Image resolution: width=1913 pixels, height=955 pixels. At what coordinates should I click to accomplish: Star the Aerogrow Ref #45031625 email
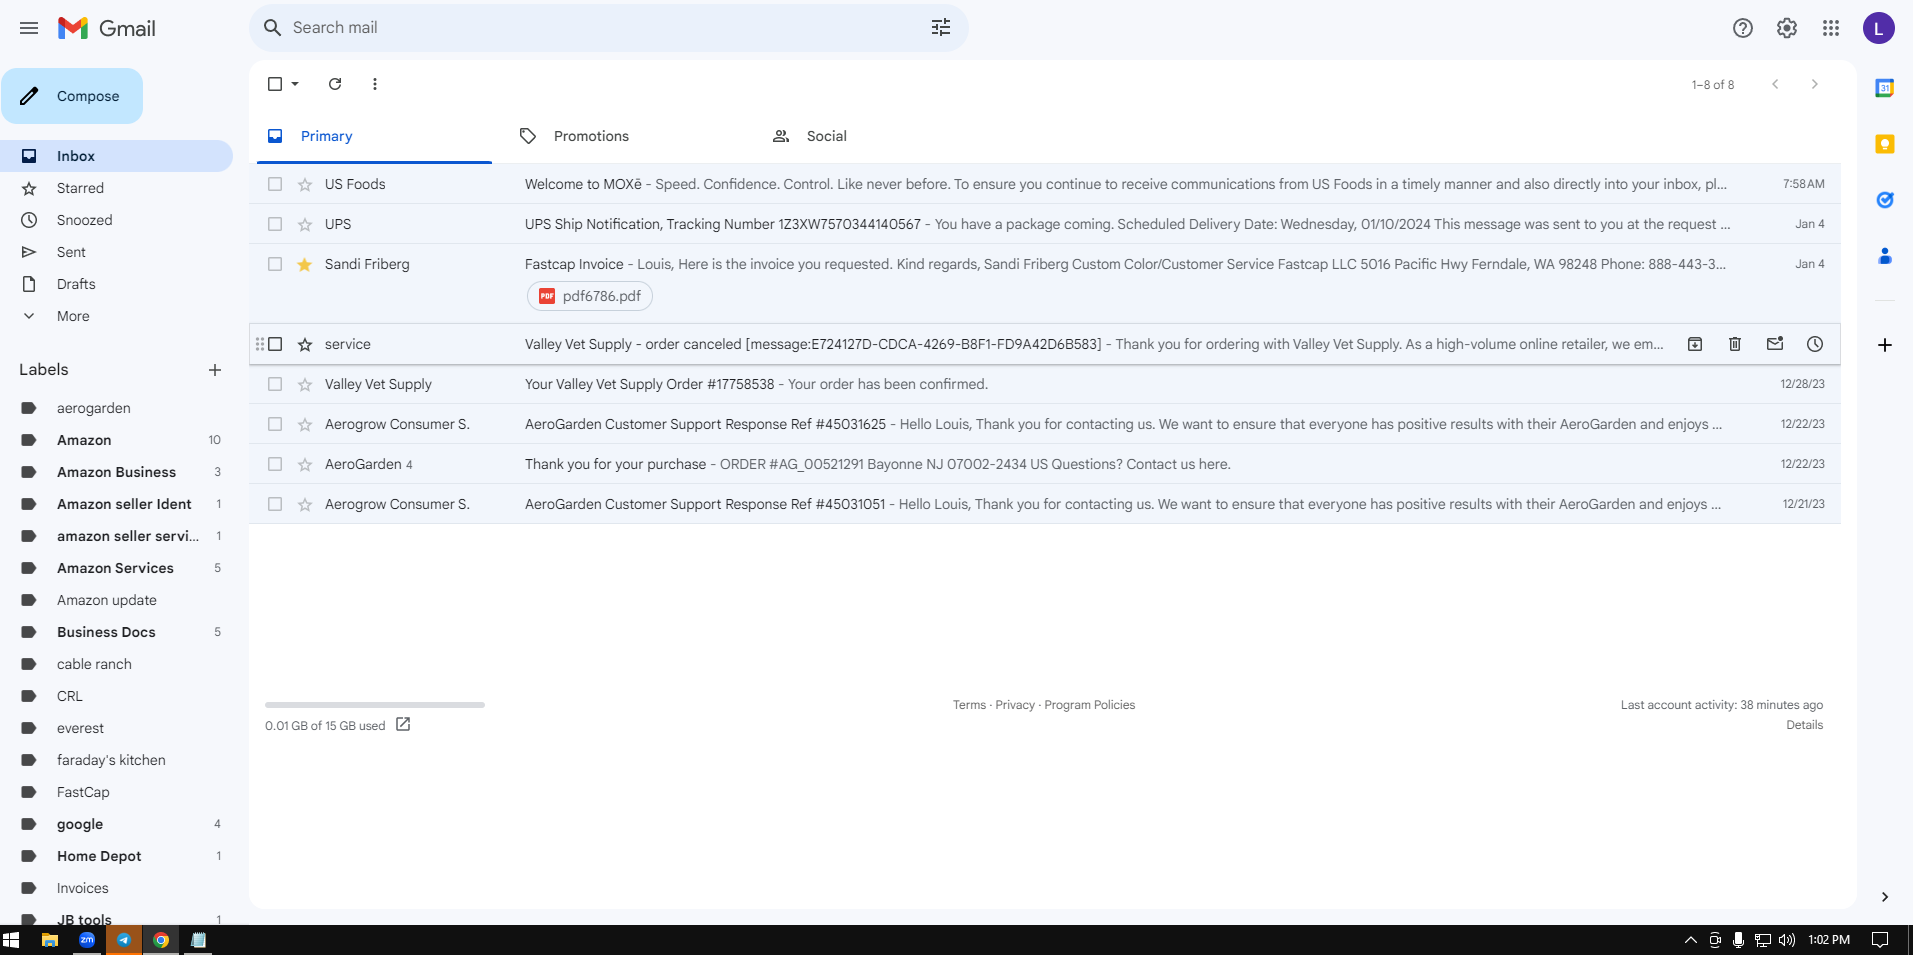click(305, 424)
